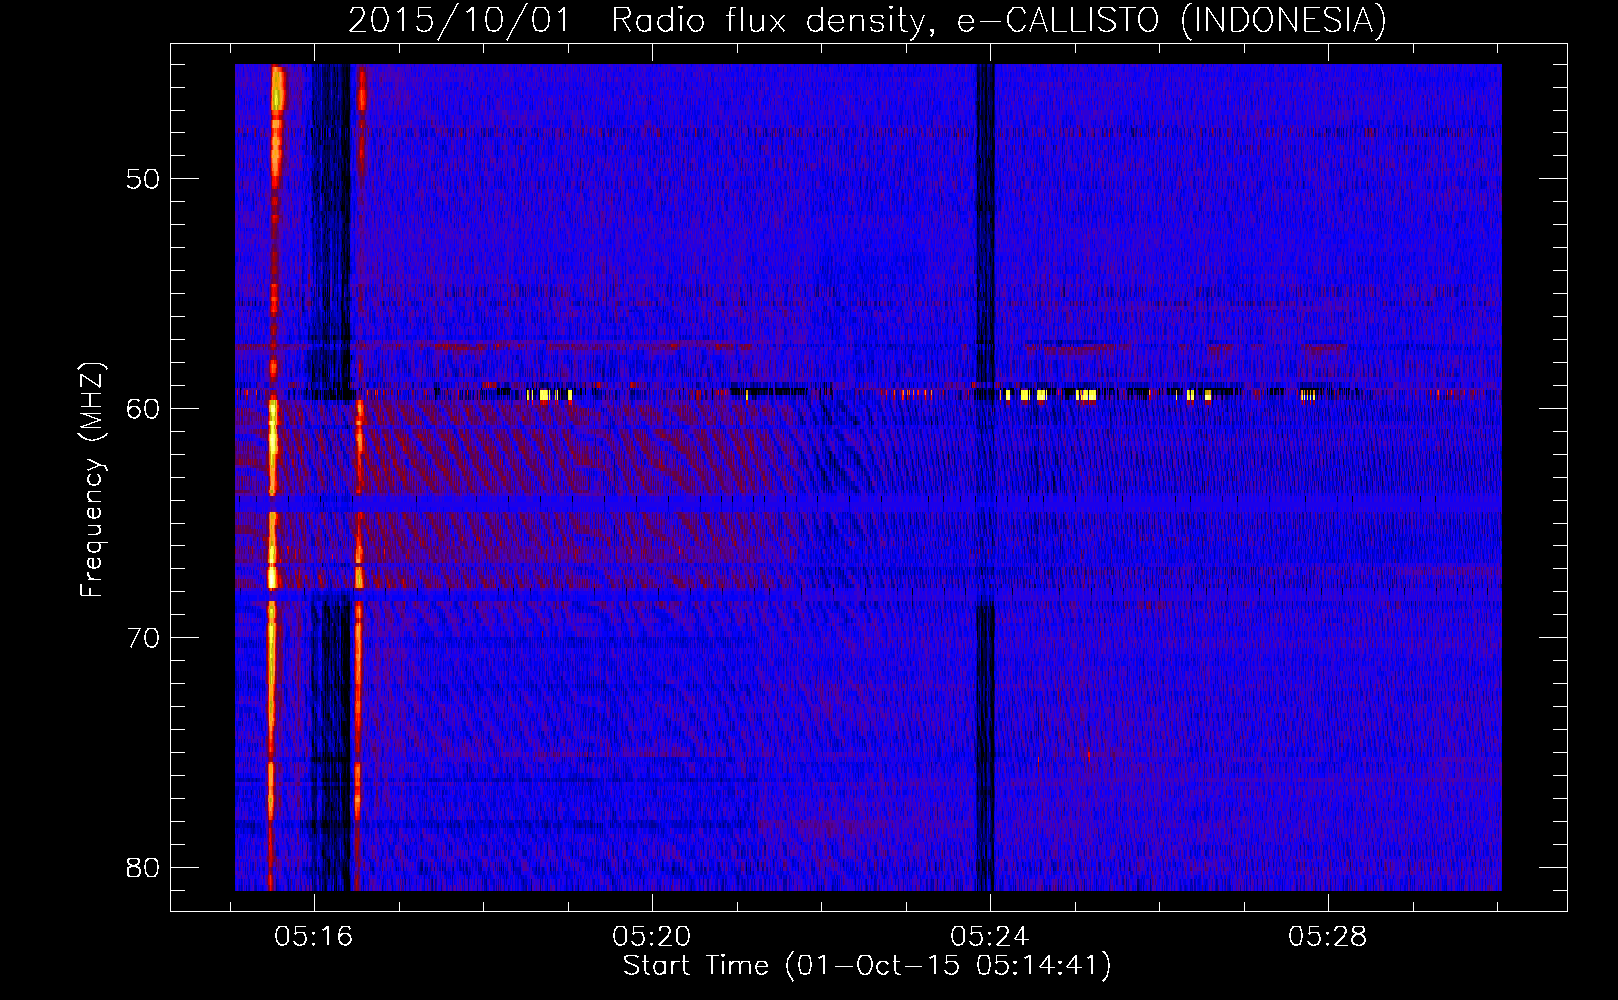Image resolution: width=1618 pixels, height=1000 pixels.
Task: Click the 60 frequency tick label
Action: [x=143, y=409]
